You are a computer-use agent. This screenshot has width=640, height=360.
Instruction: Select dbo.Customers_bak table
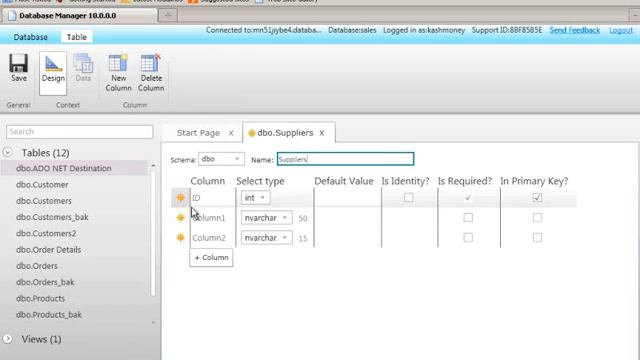pos(52,217)
